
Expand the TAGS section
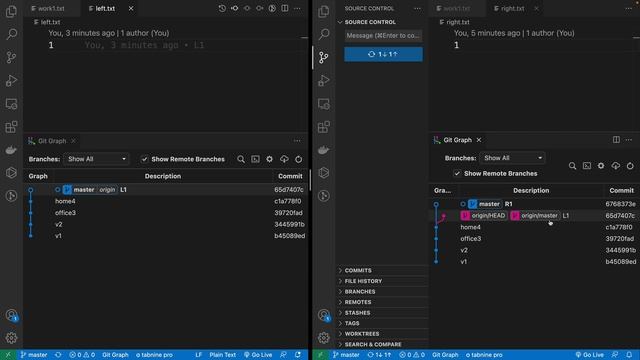[x=382, y=323]
